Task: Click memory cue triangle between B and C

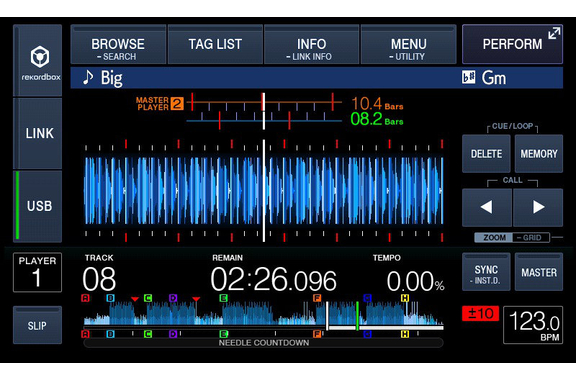Action: pyautogui.click(x=135, y=299)
